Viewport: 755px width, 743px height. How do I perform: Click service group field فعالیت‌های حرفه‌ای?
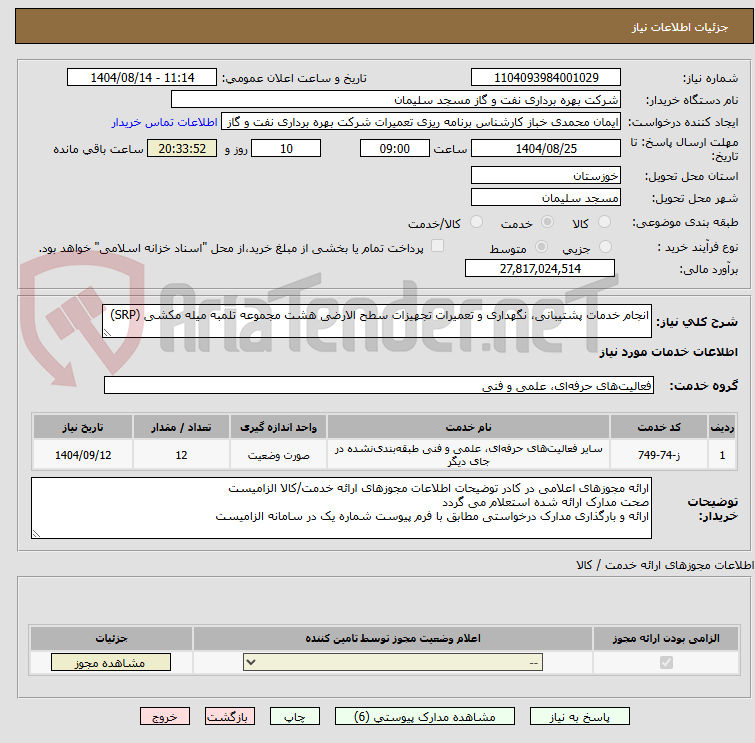pos(379,385)
